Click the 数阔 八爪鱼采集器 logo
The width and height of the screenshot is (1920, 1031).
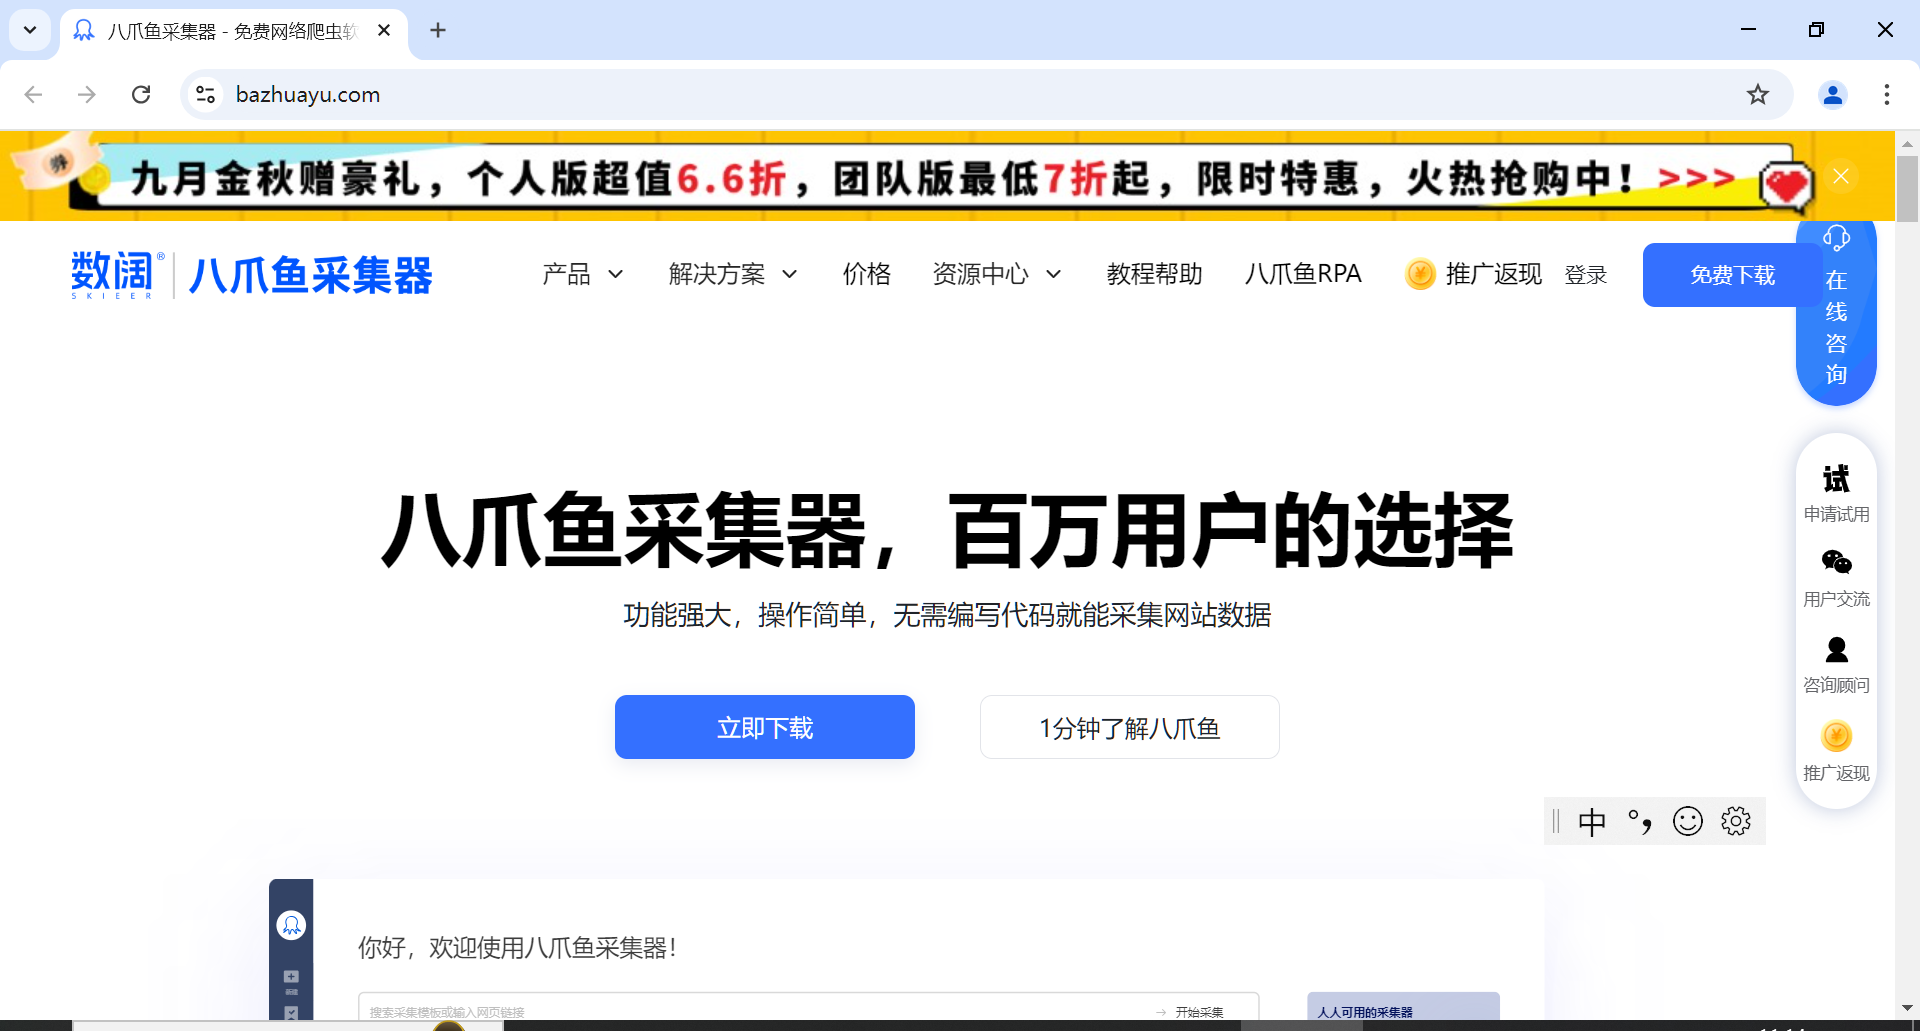pyautogui.click(x=251, y=275)
